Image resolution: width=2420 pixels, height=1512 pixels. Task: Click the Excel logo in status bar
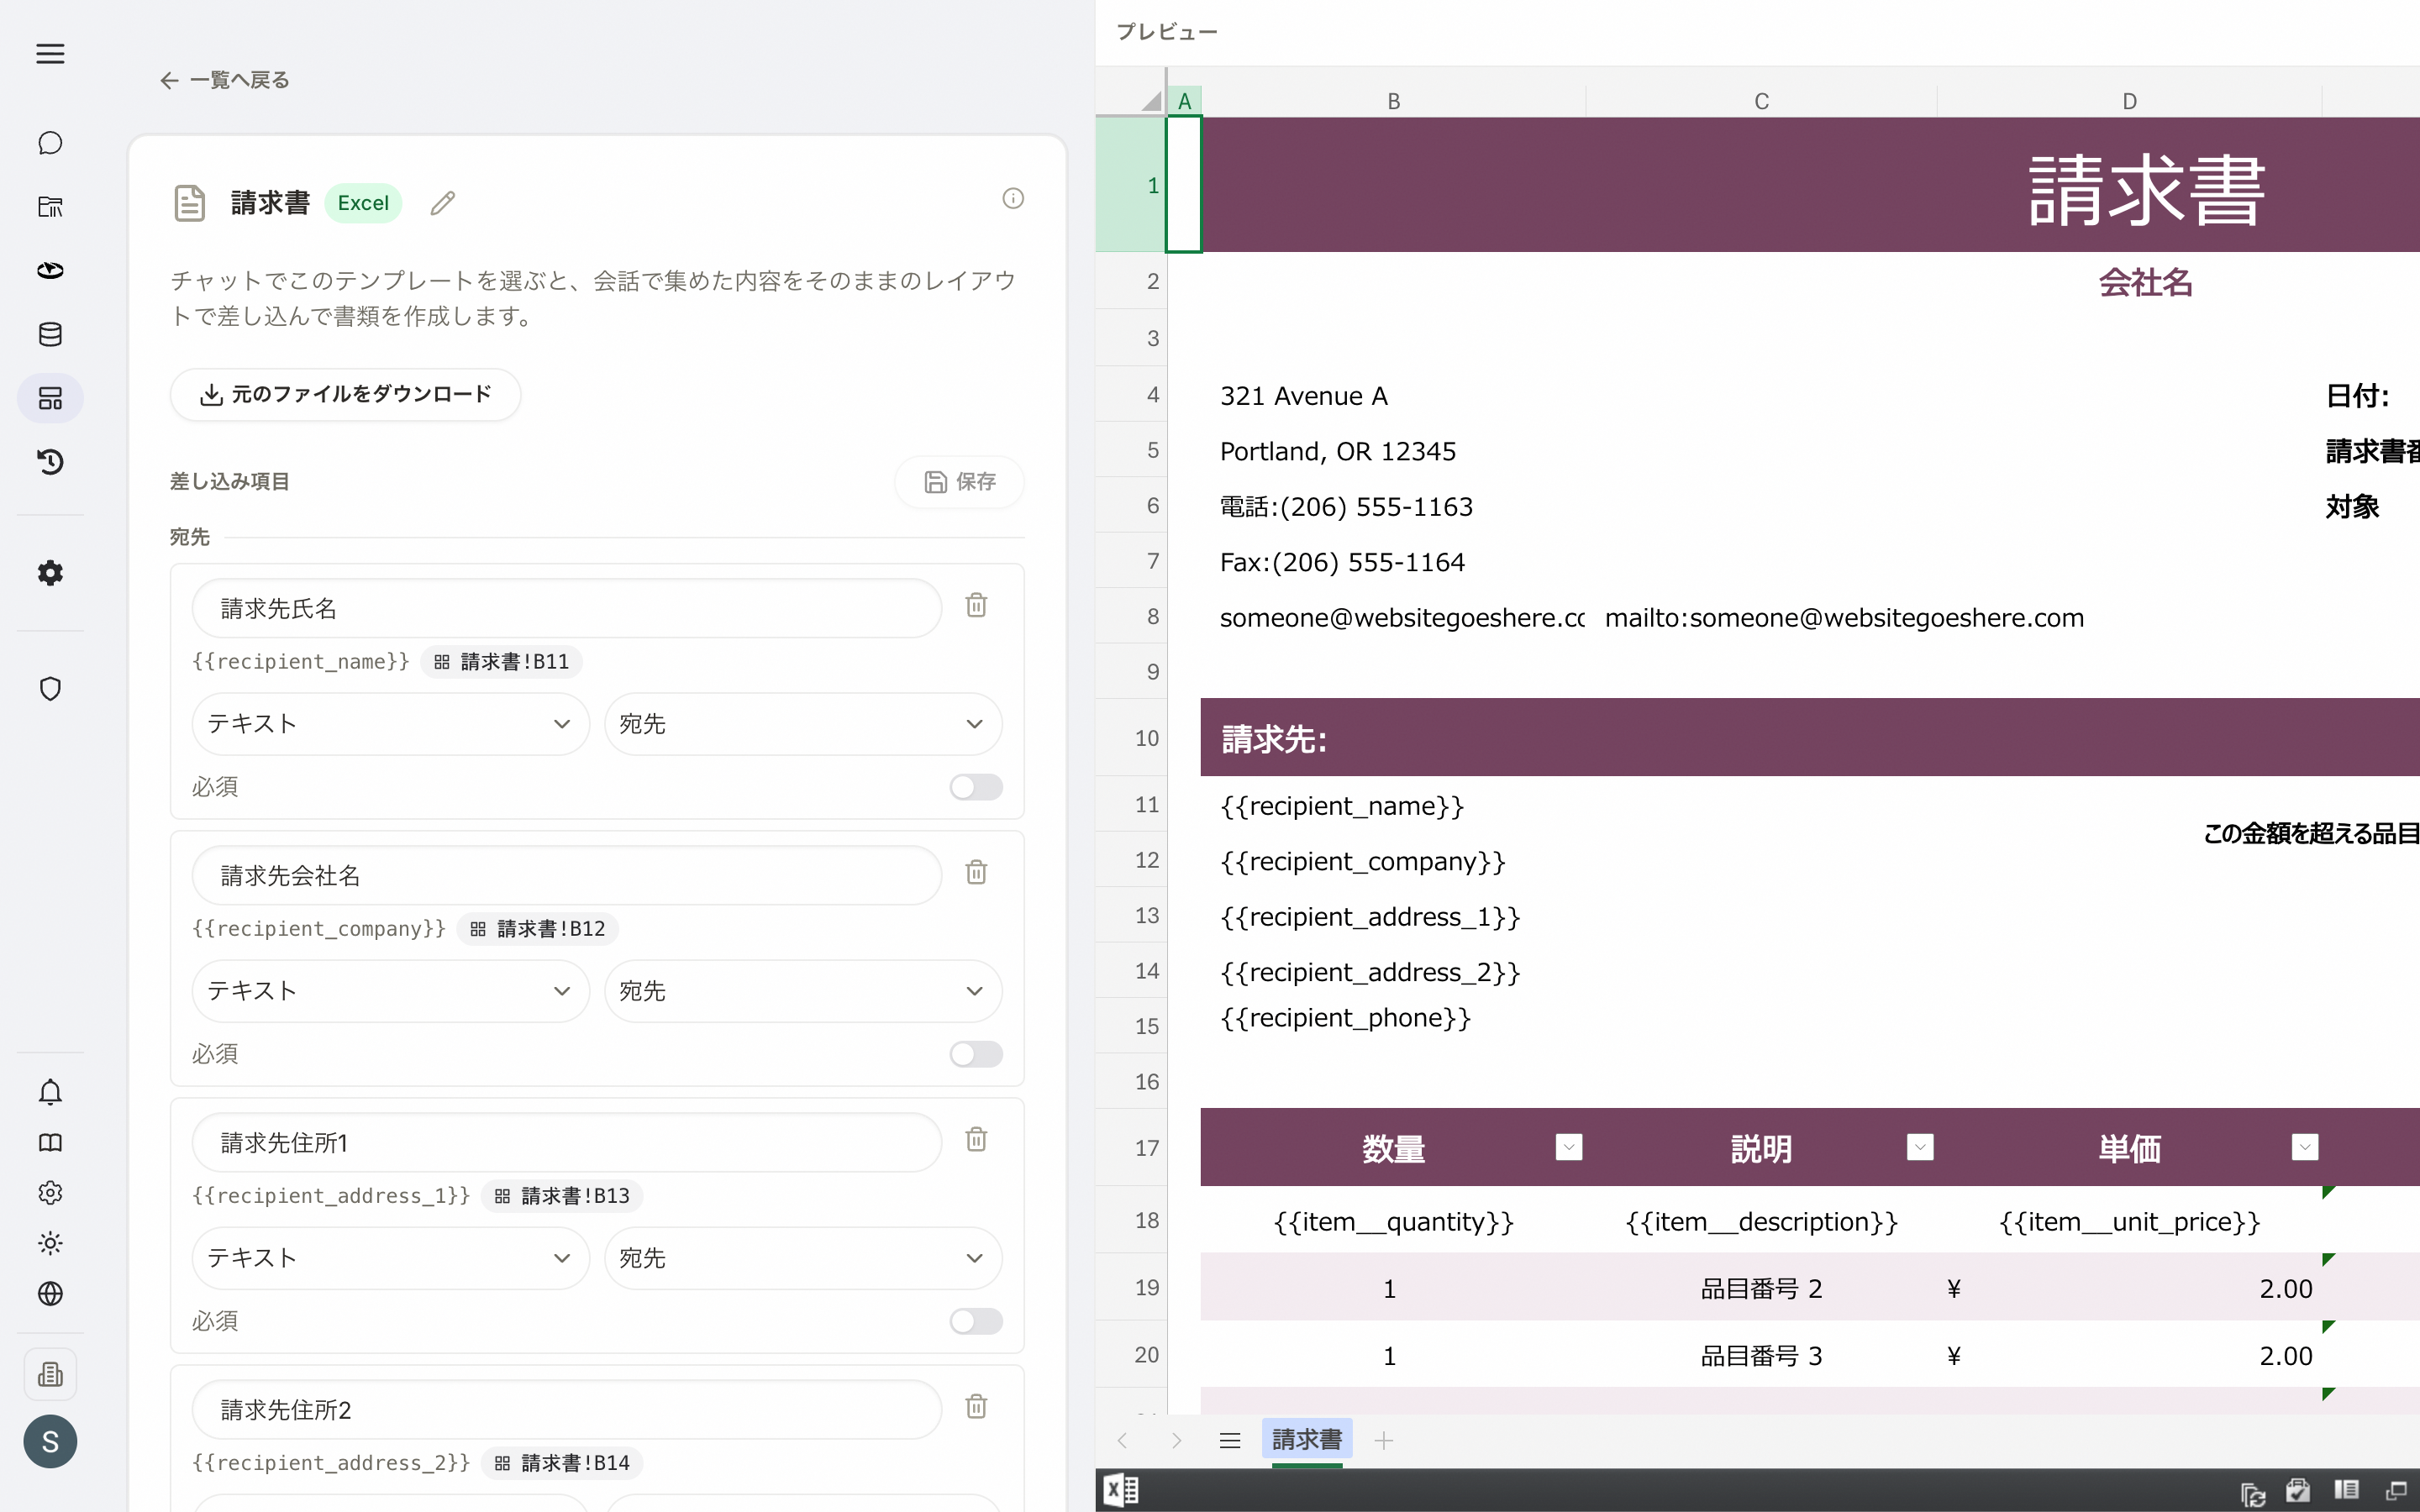tap(1121, 1490)
